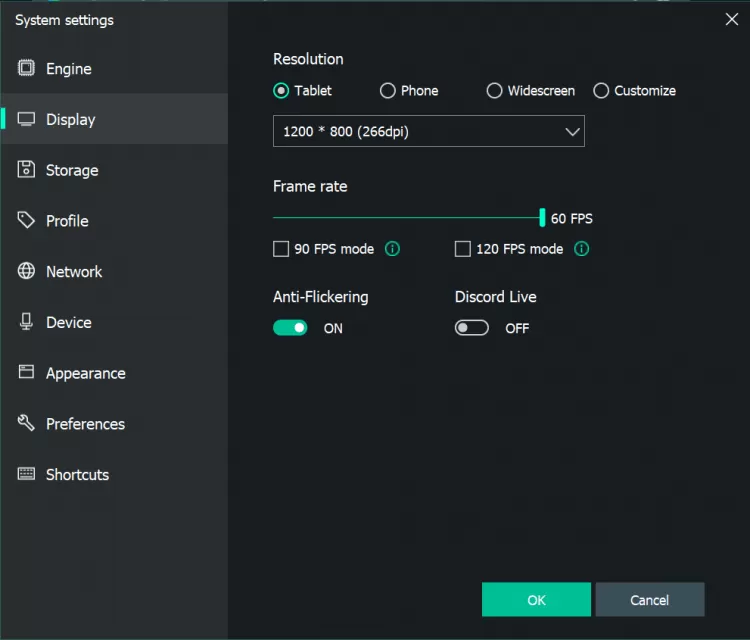Enable the 120 FPS mode checkbox

point(463,249)
